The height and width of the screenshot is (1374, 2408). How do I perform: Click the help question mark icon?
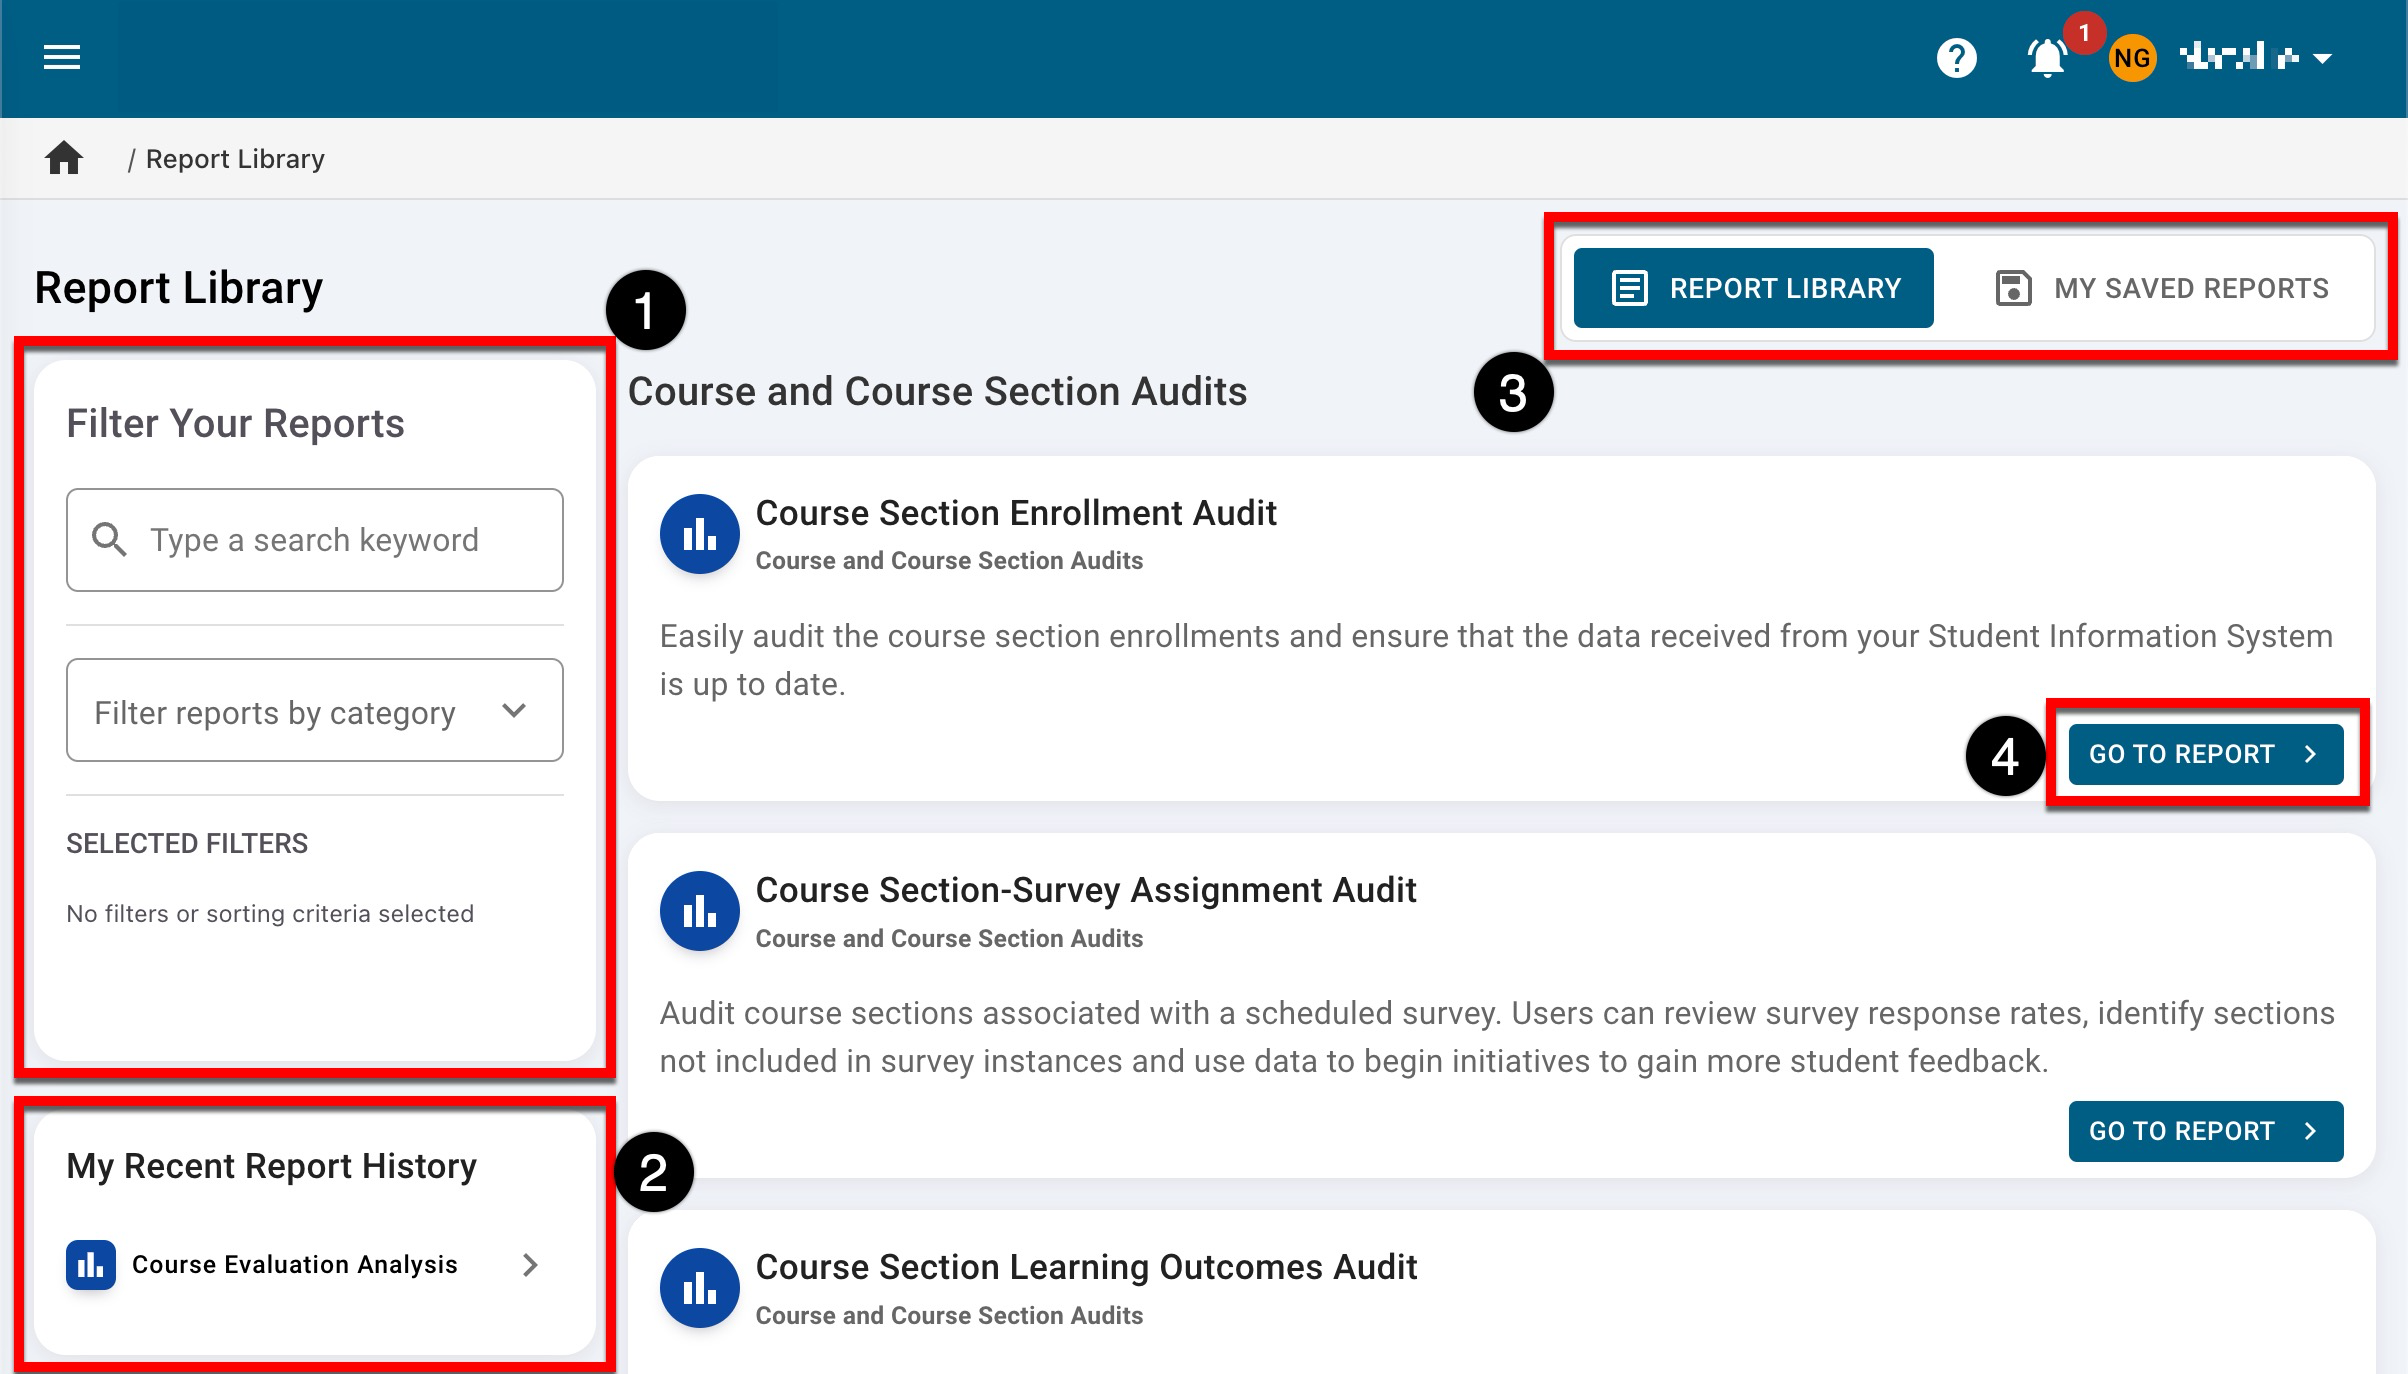[x=1956, y=58]
